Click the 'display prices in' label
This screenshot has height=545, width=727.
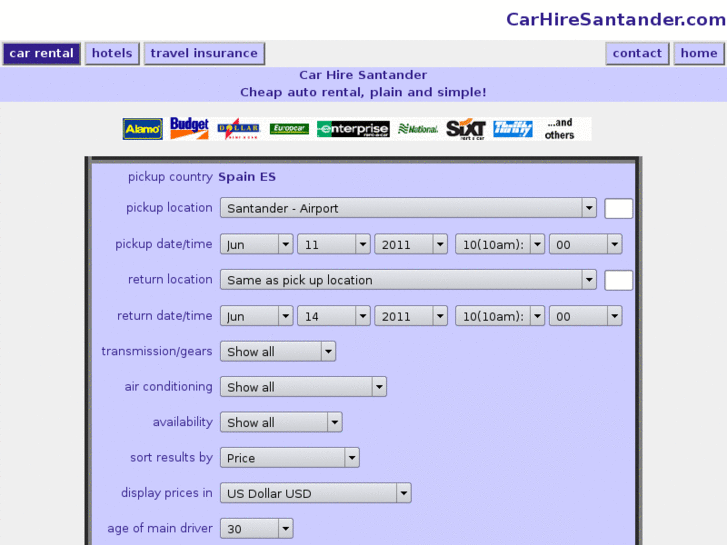[167, 493]
